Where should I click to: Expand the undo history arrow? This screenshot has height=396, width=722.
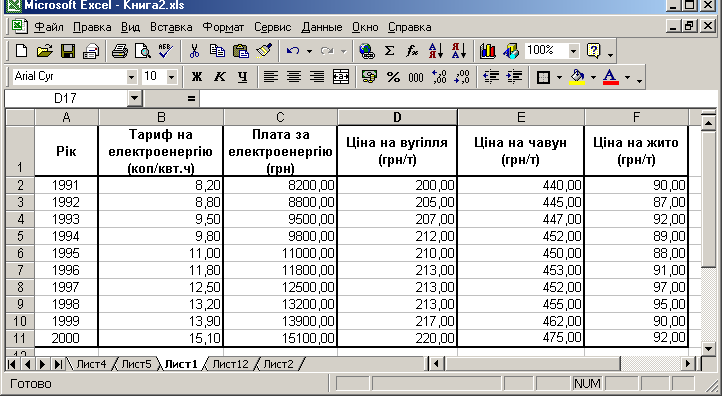309,51
